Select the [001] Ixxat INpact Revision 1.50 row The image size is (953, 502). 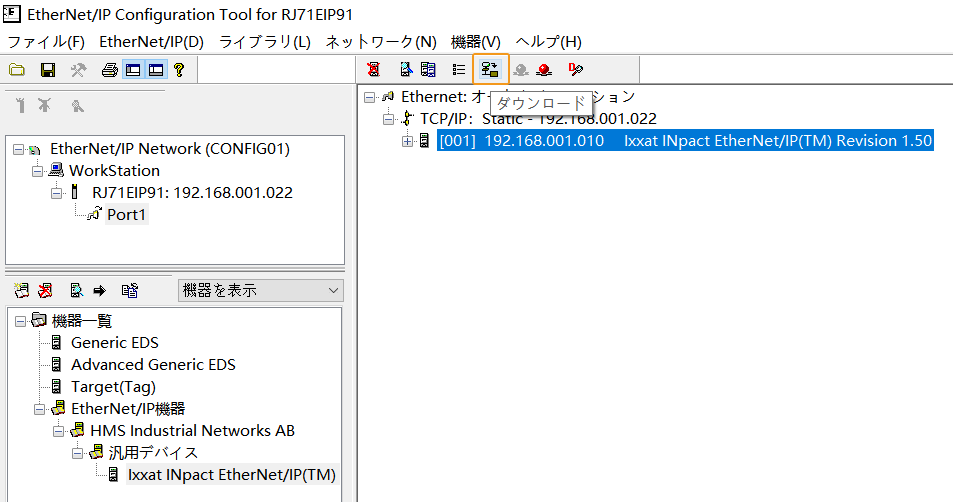[685, 141]
